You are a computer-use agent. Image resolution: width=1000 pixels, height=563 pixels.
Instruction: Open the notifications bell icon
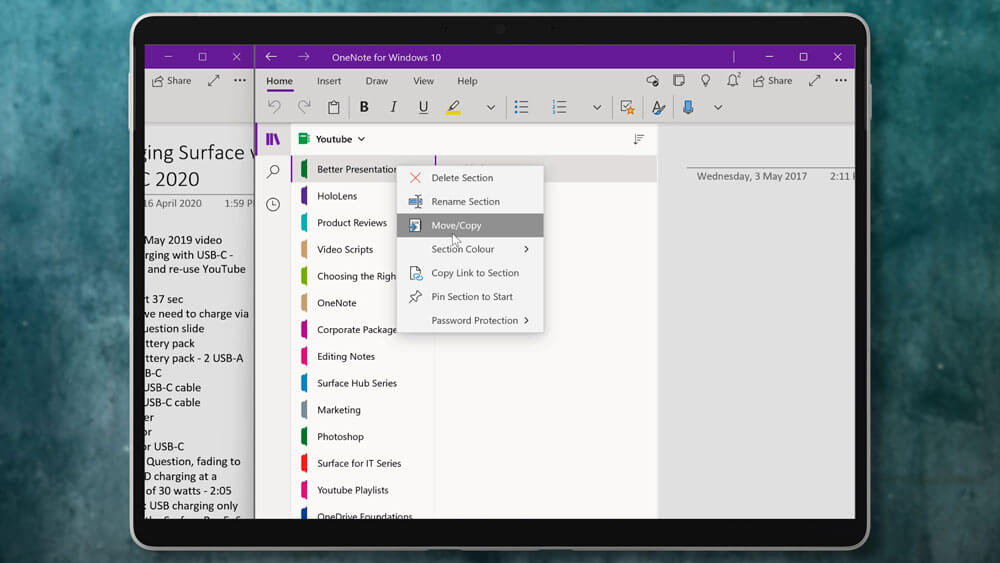coord(733,81)
